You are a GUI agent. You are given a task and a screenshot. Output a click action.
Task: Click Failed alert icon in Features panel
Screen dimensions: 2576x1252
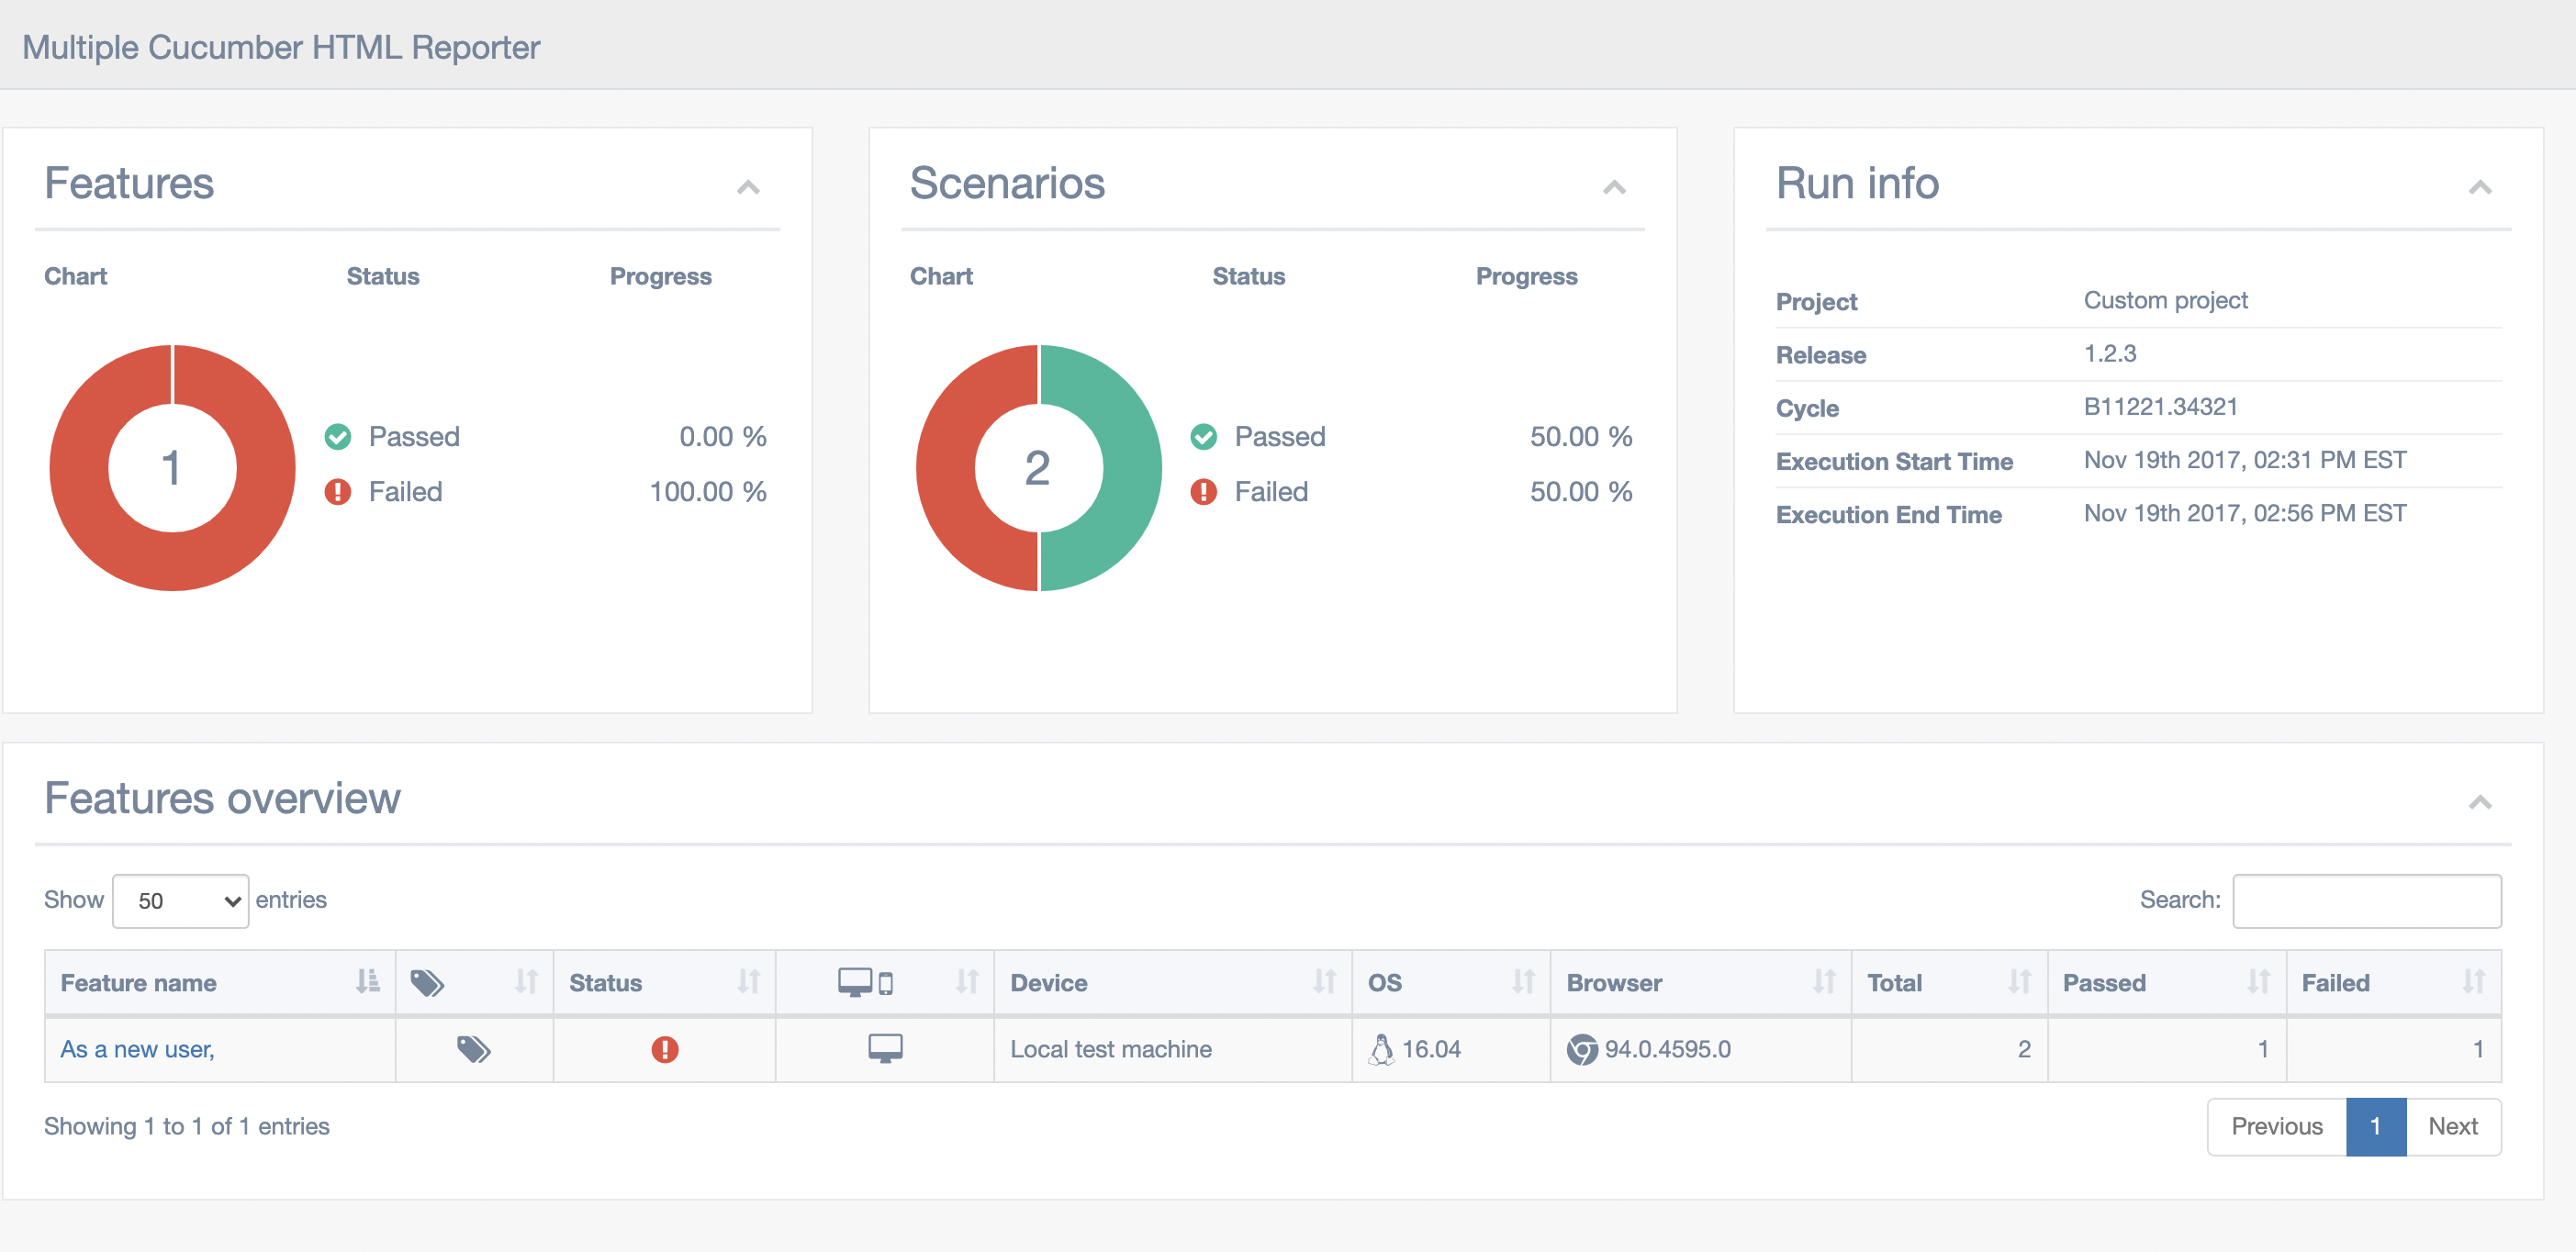[x=338, y=492]
